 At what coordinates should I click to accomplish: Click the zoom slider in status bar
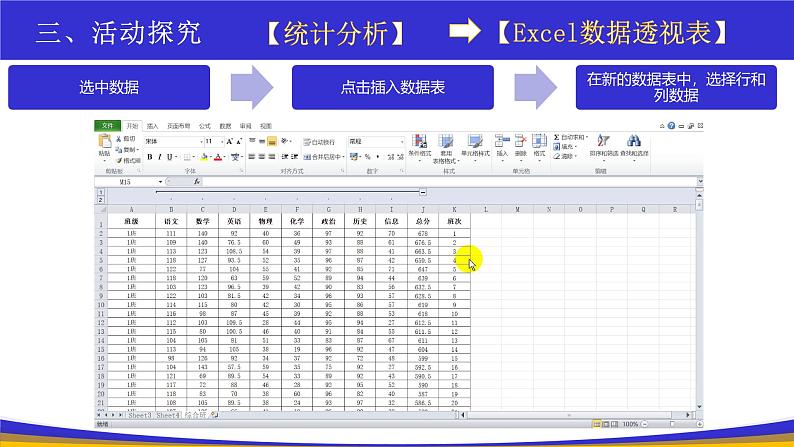pyautogui.click(x=672, y=424)
